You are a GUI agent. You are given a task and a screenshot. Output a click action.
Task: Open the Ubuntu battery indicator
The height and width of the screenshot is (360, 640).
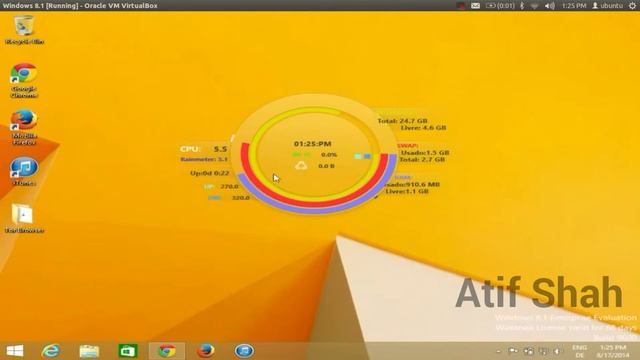[500, 6]
